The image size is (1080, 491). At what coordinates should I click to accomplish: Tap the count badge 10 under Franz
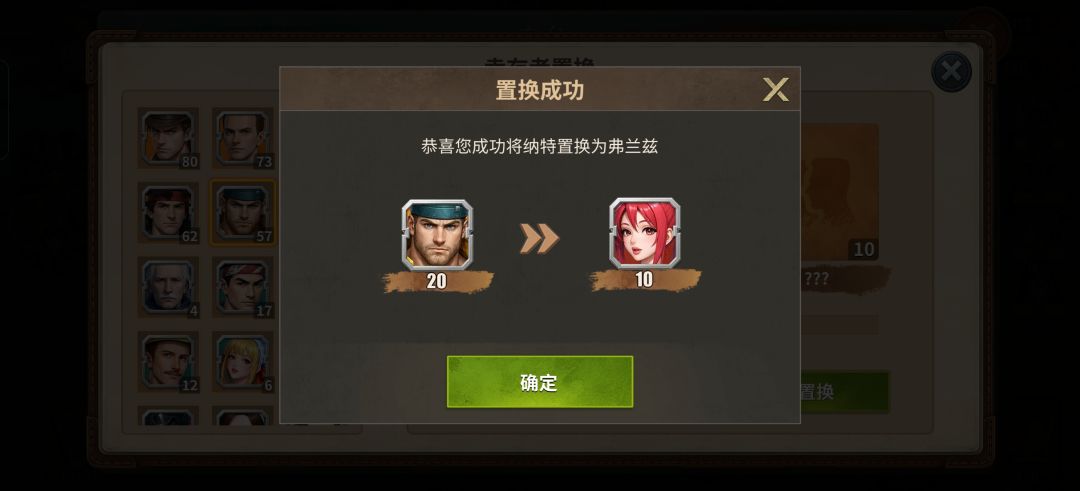pos(645,280)
